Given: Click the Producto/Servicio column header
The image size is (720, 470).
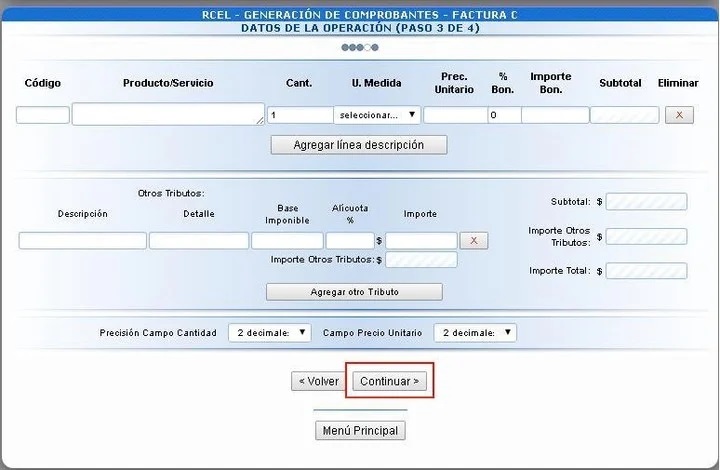Looking at the screenshot, I should click(168, 83).
